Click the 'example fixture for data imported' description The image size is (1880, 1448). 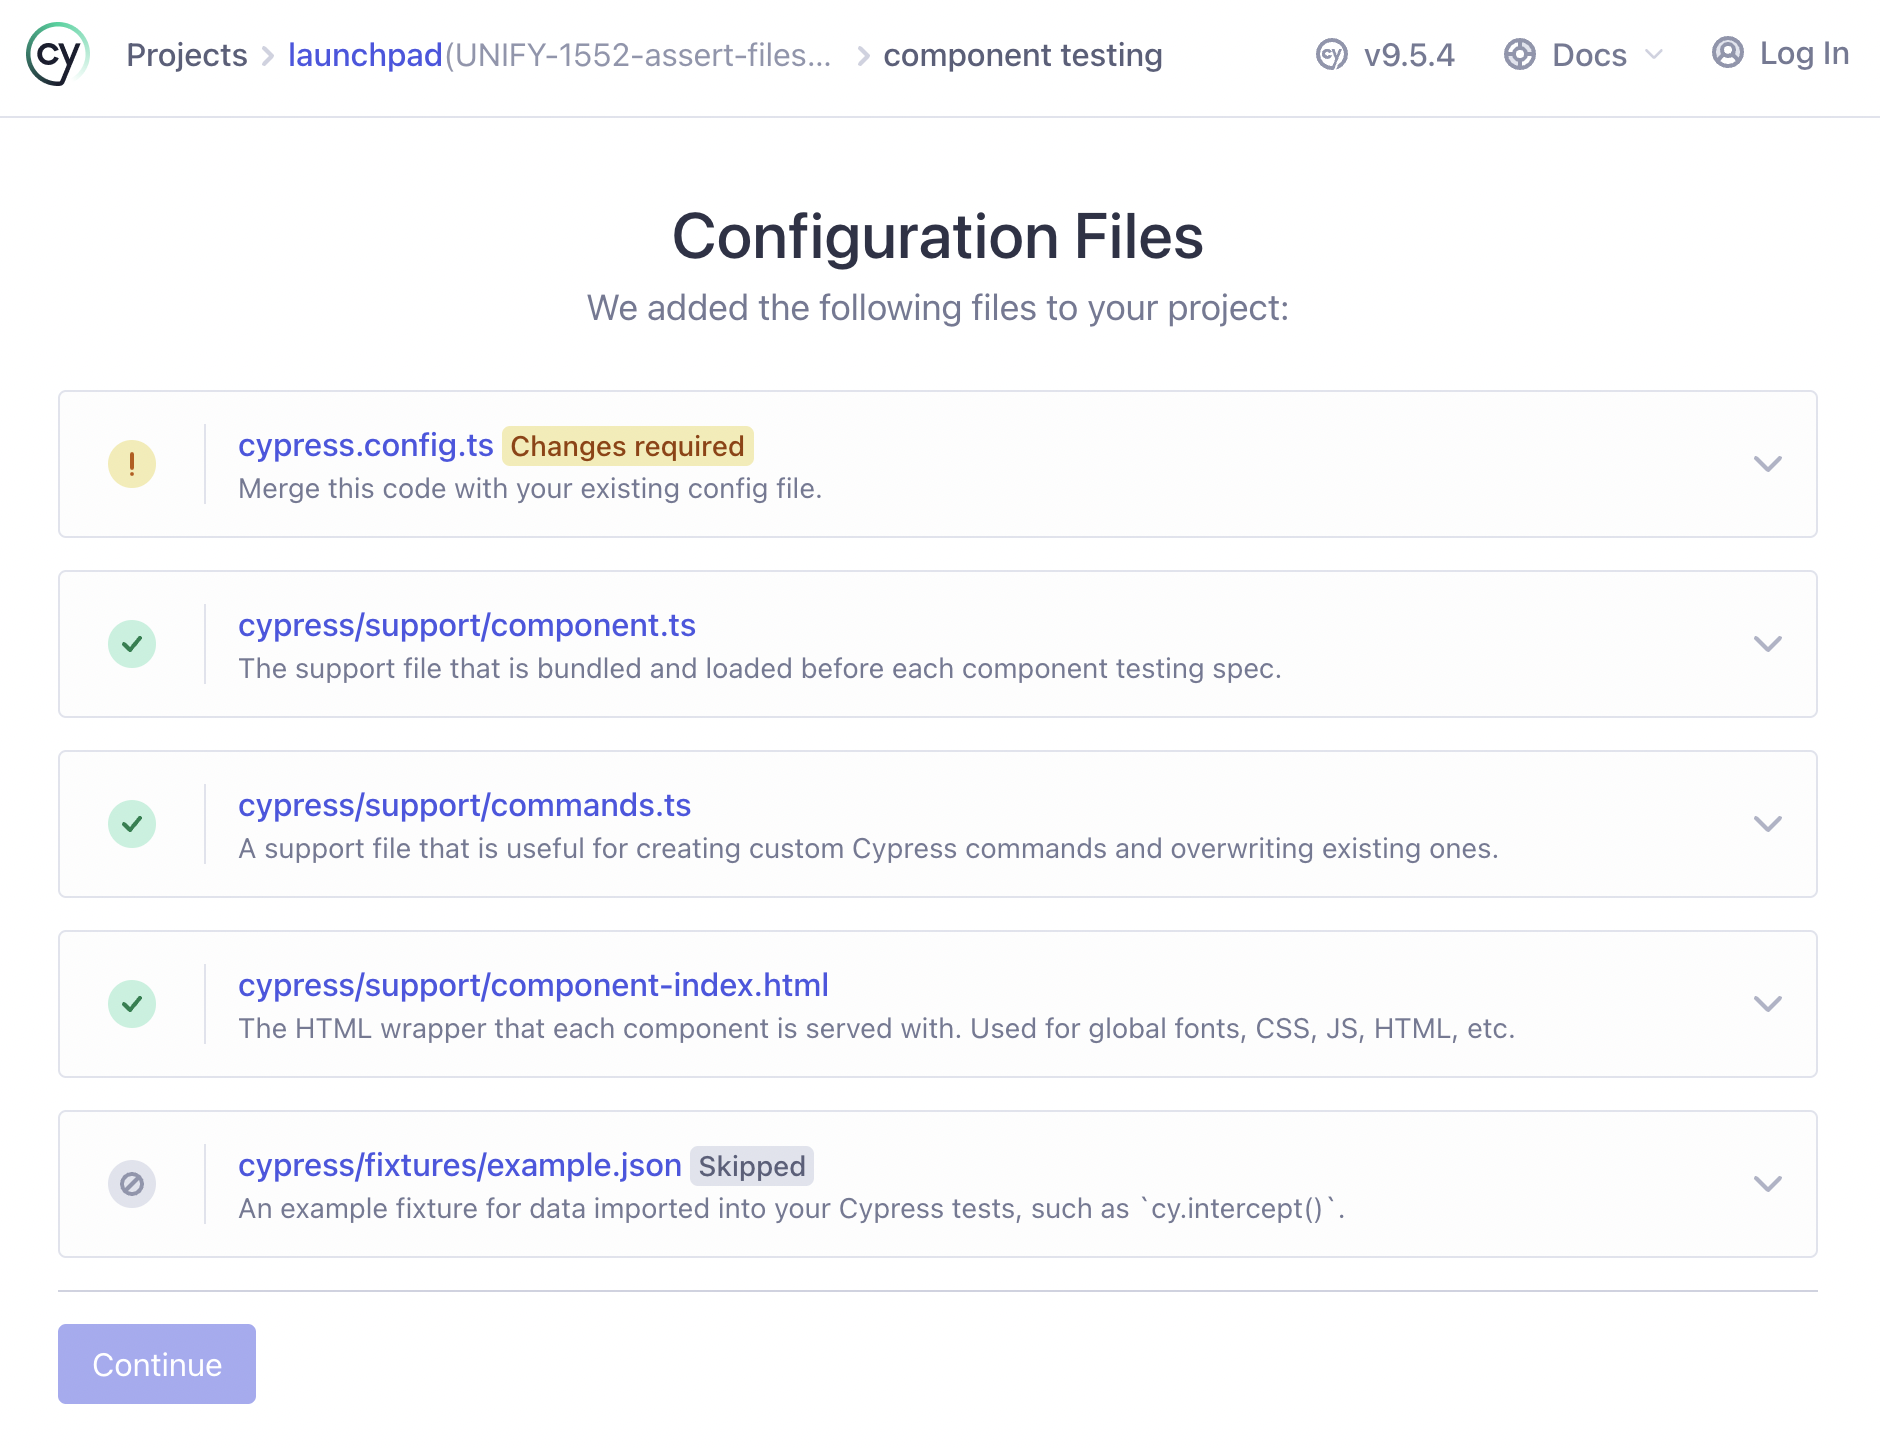[x=792, y=1209]
